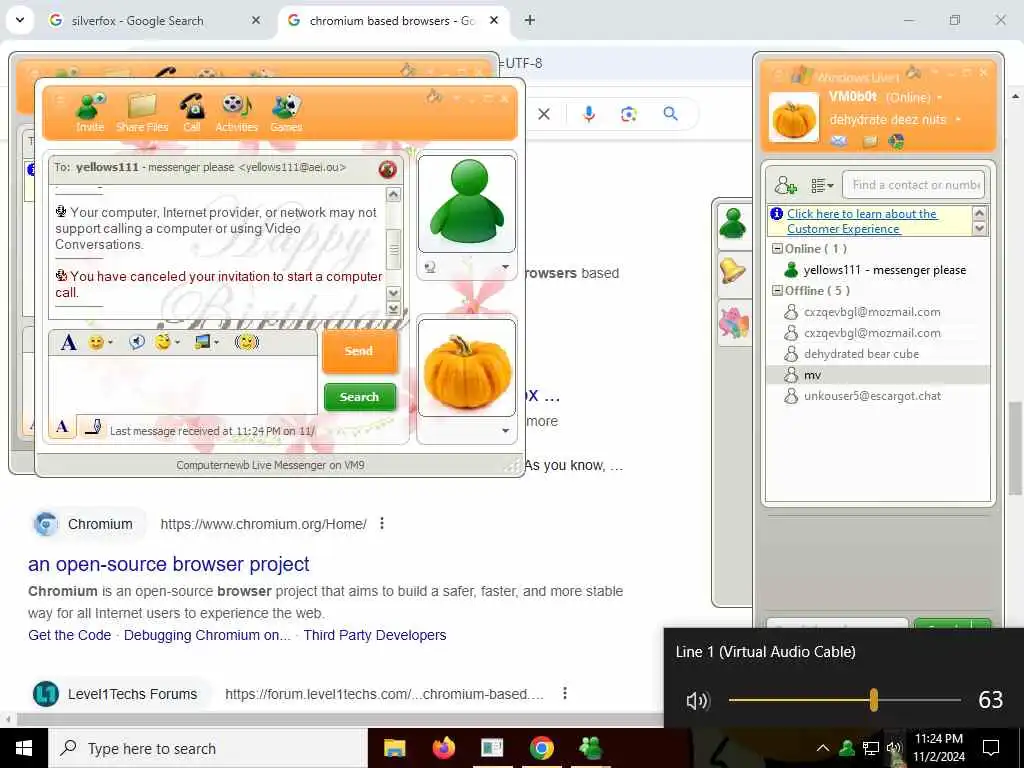Clear the Google search box X
1024x768 pixels.
click(544, 114)
